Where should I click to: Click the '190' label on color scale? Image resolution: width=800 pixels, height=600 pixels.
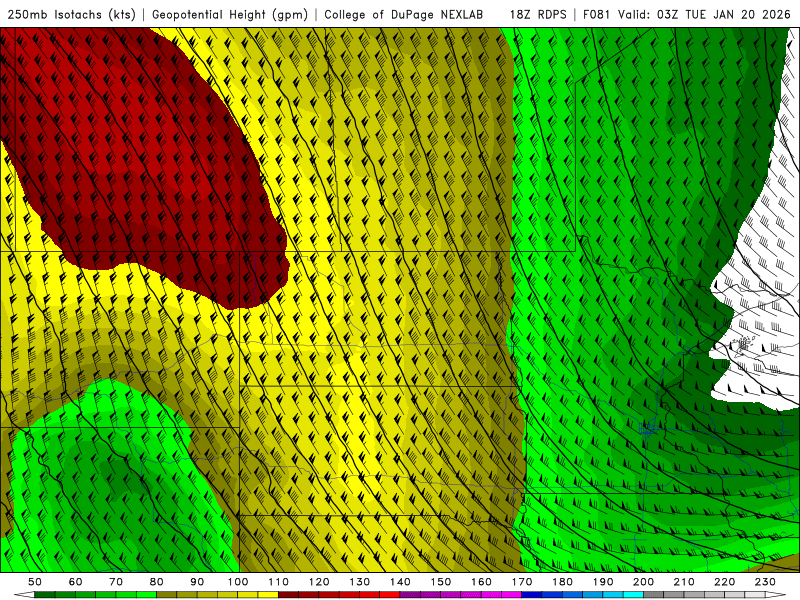[x=603, y=582]
